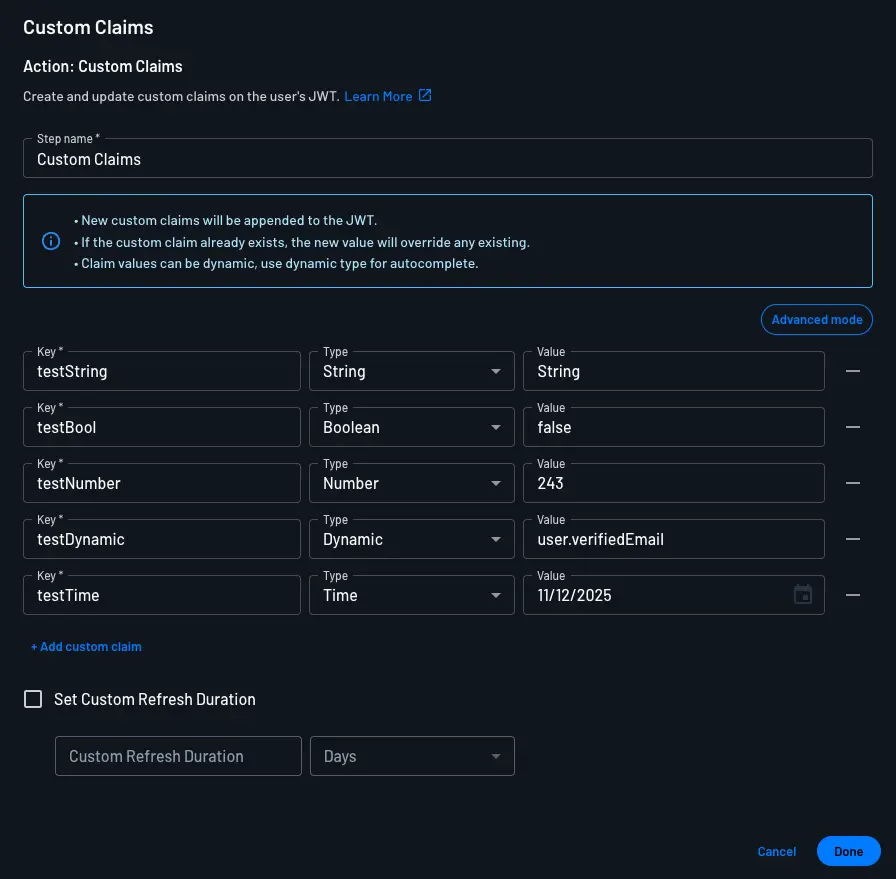Screen dimensions: 896x879
Task: Remove the testNumber claim row
Action: [852, 483]
